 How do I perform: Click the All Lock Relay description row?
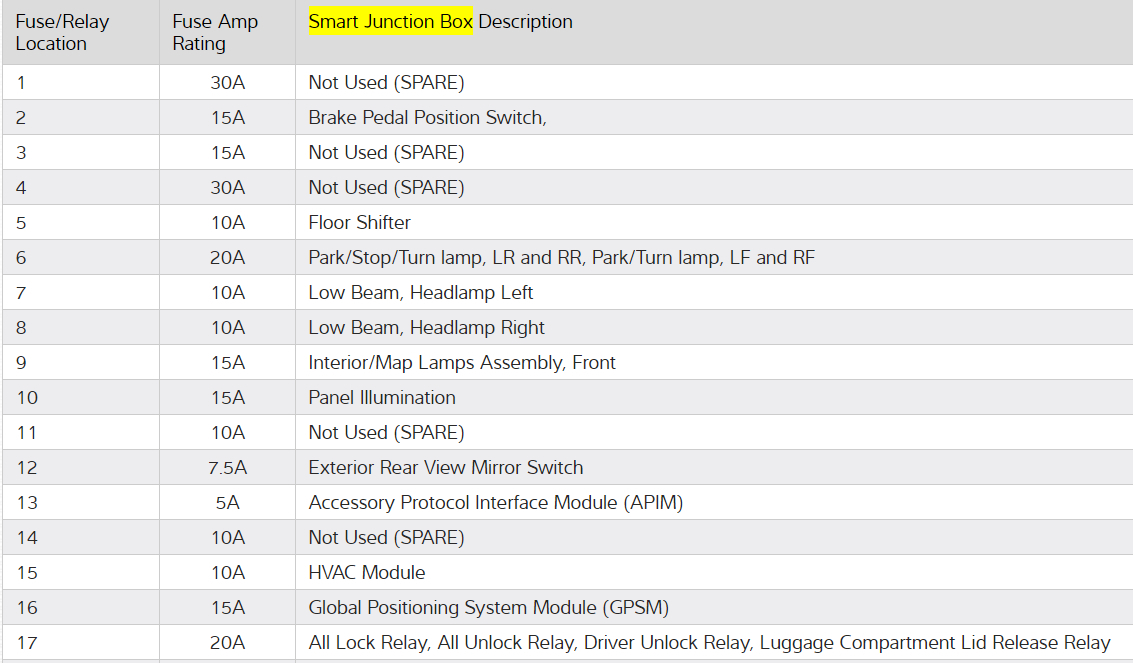709,643
